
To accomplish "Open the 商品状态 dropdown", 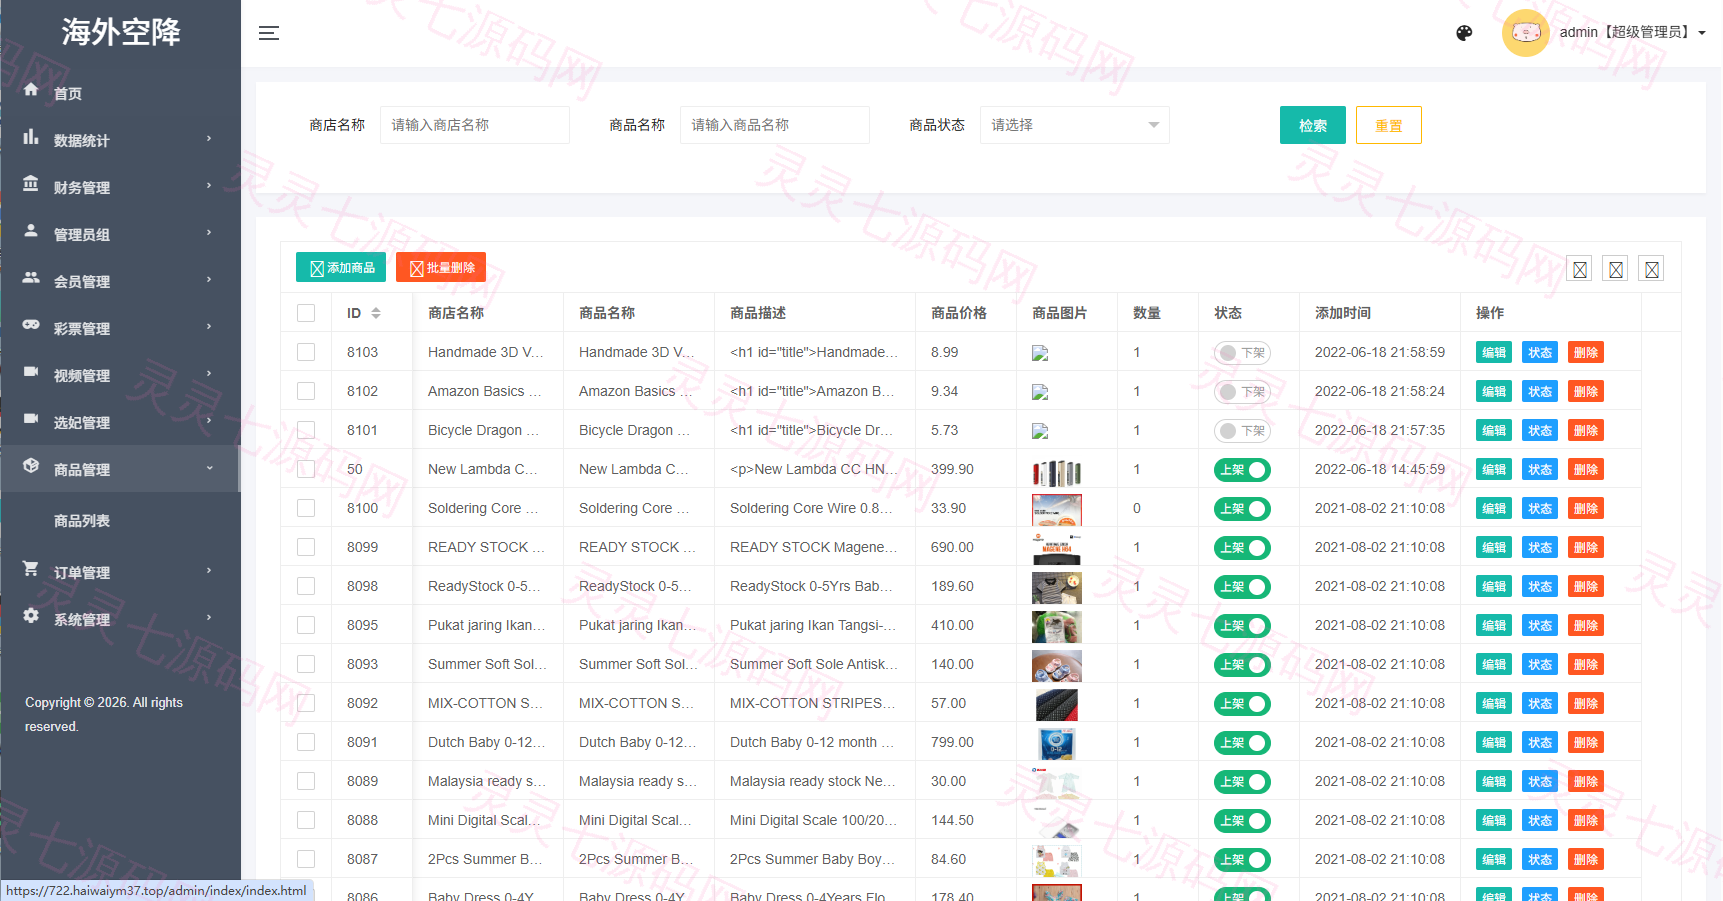I will click(1074, 125).
